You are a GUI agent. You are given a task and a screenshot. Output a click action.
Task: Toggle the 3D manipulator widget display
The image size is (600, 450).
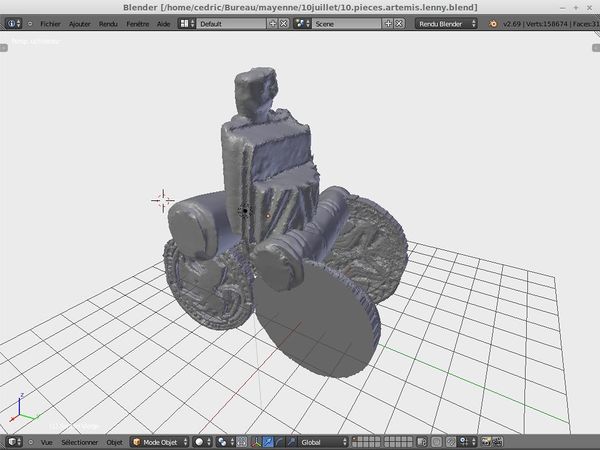[257, 441]
